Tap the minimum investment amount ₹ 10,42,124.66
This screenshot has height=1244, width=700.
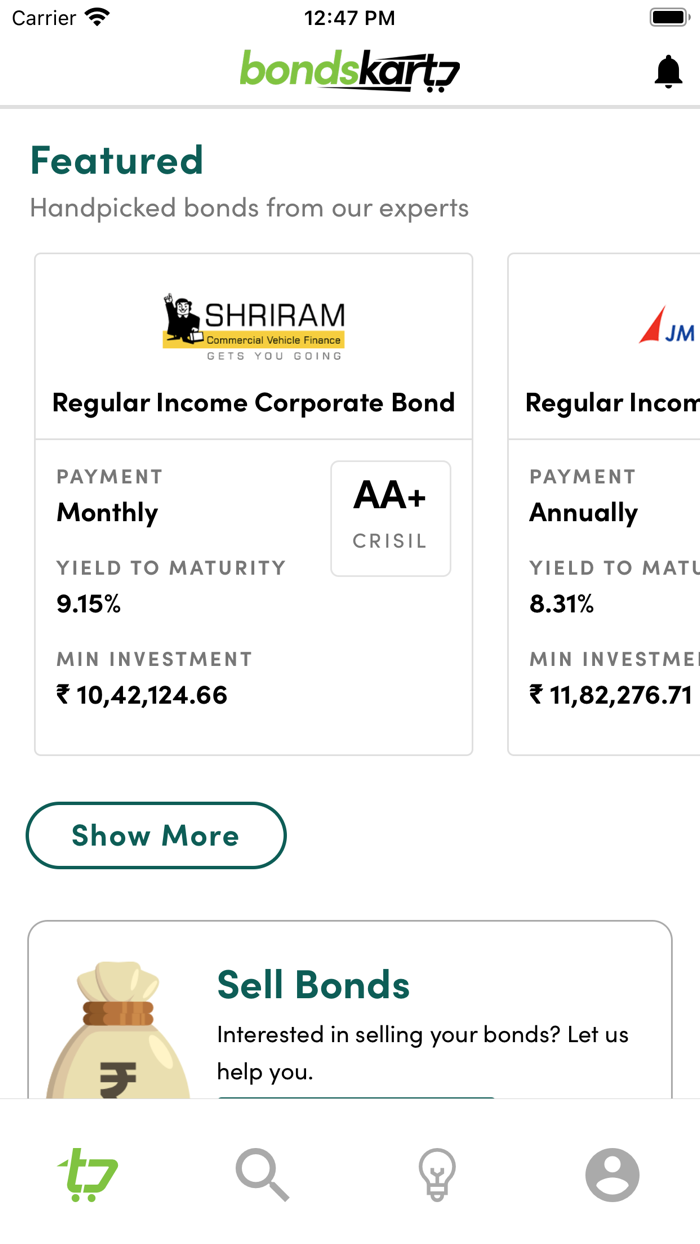(140, 695)
